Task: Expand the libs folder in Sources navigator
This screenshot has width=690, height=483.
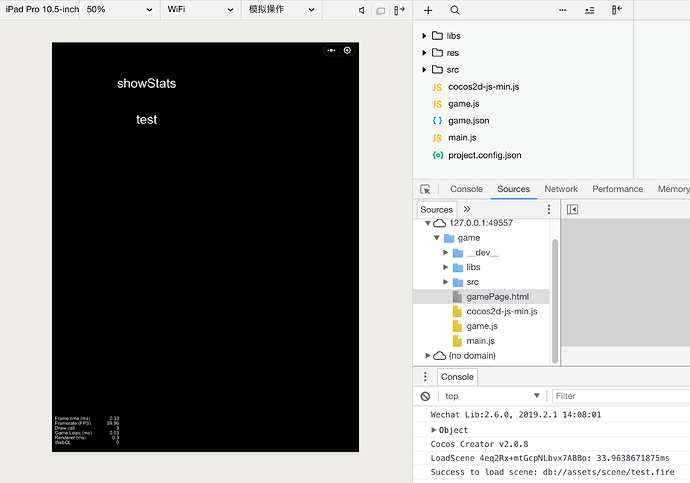Action: coord(445,267)
